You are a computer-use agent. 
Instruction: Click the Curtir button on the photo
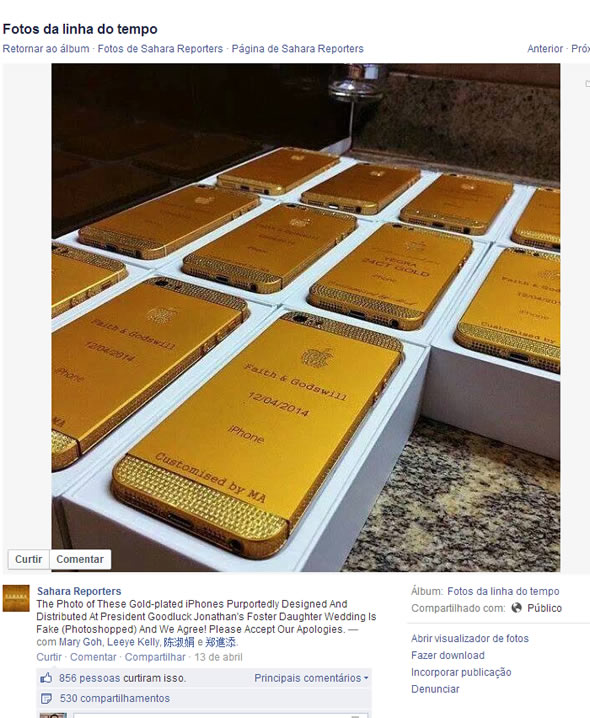[x=28, y=559]
